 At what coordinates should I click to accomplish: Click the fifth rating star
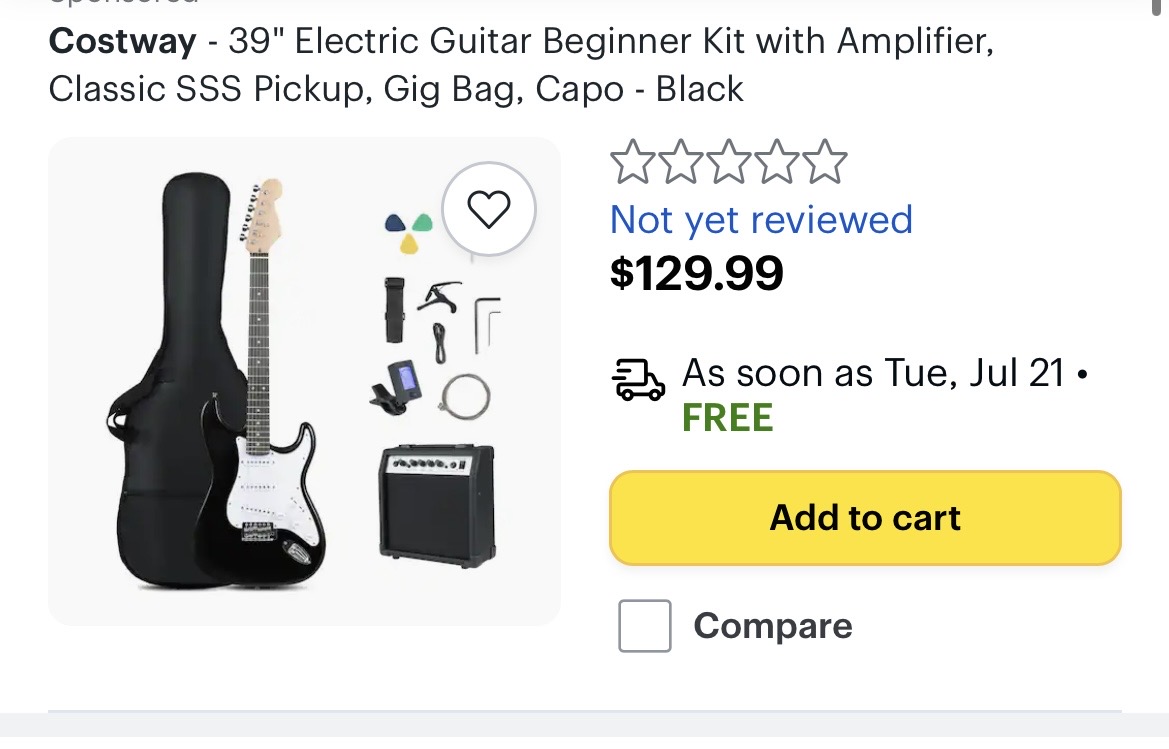824,162
